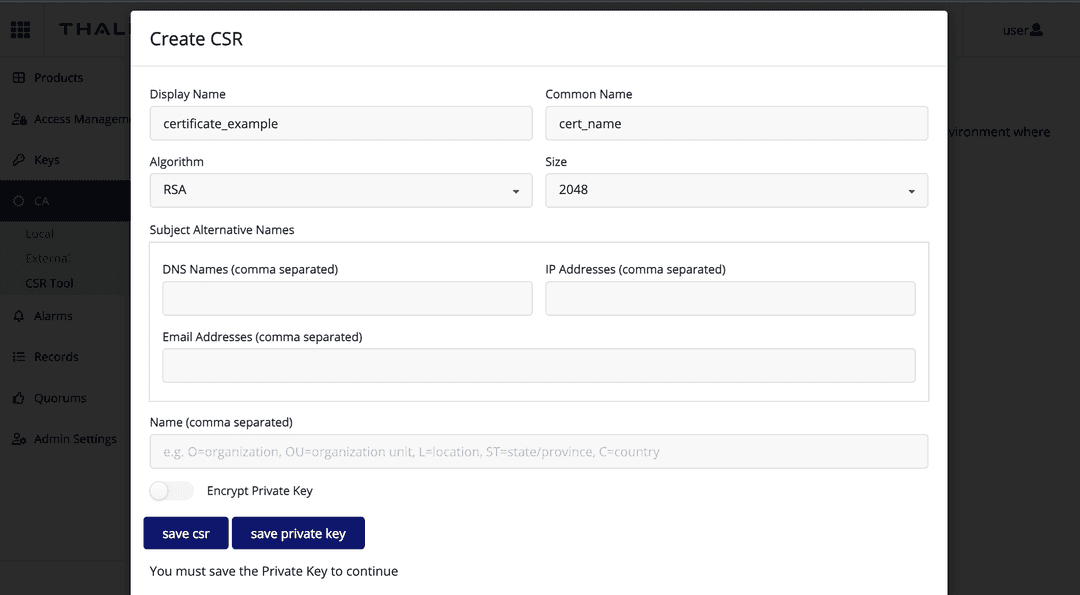Click the user account icon

click(x=1036, y=30)
